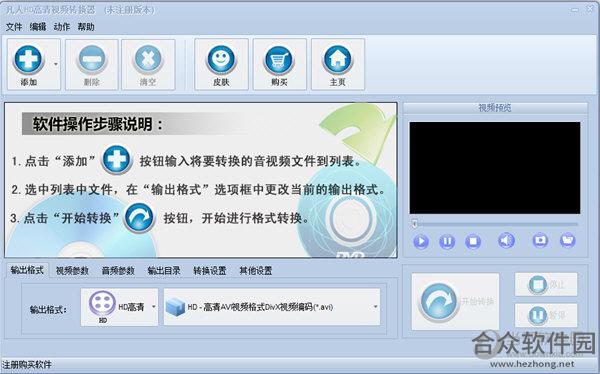Mute preview with the speaker icon
The width and height of the screenshot is (600, 374).
click(506, 240)
